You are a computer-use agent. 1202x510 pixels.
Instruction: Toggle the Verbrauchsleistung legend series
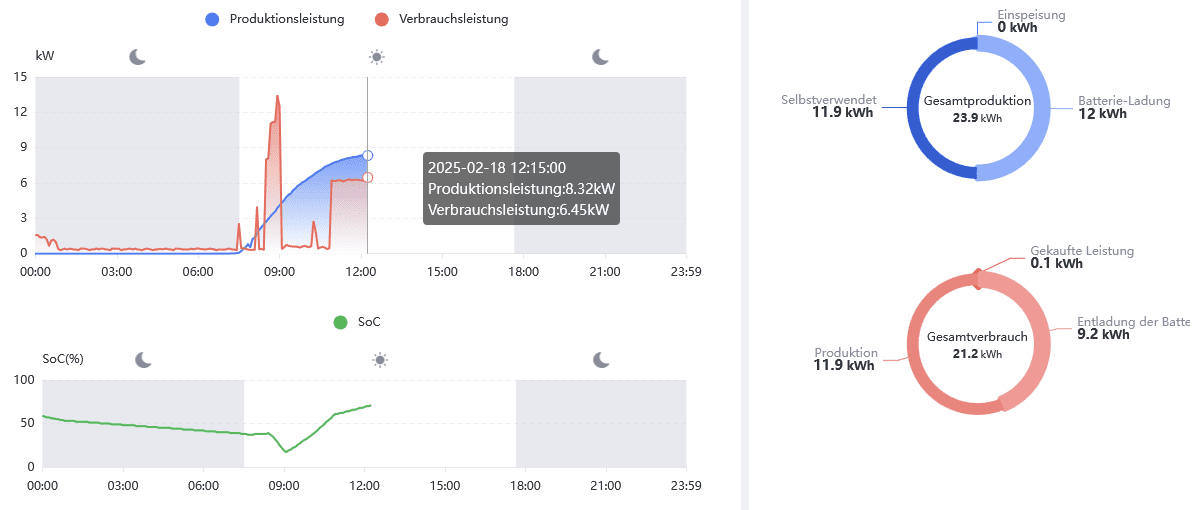441,19
